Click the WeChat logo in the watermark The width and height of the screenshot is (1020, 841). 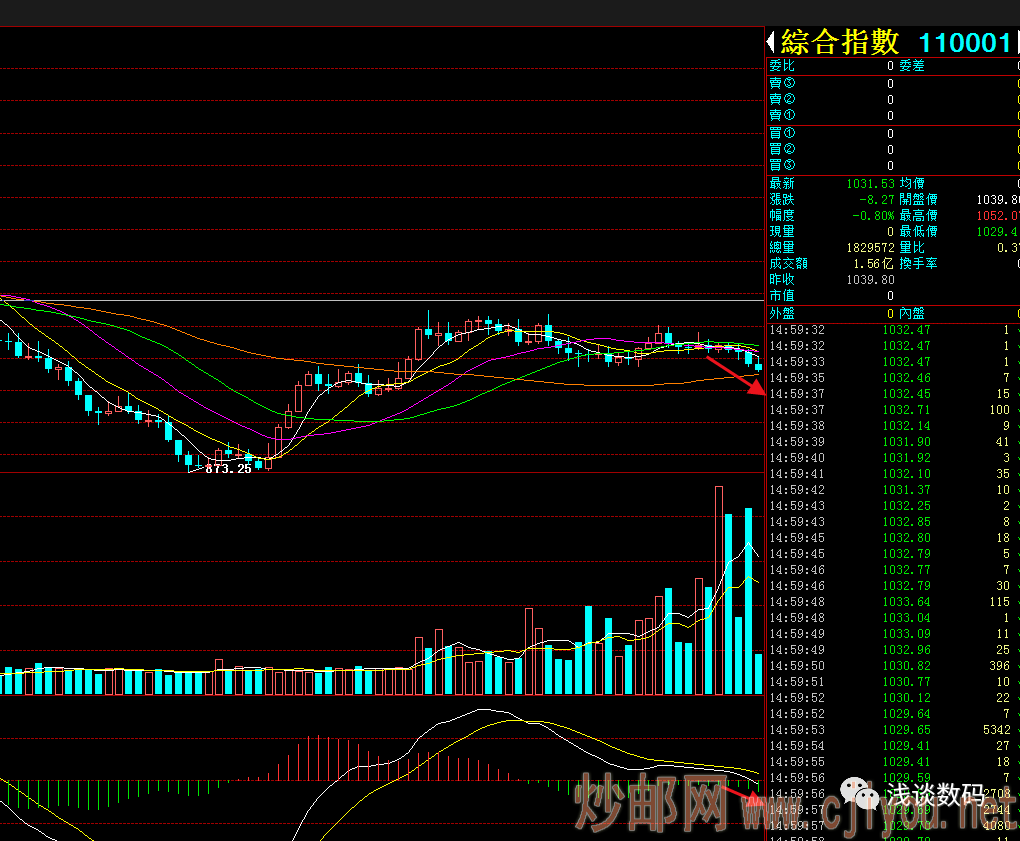[x=860, y=795]
